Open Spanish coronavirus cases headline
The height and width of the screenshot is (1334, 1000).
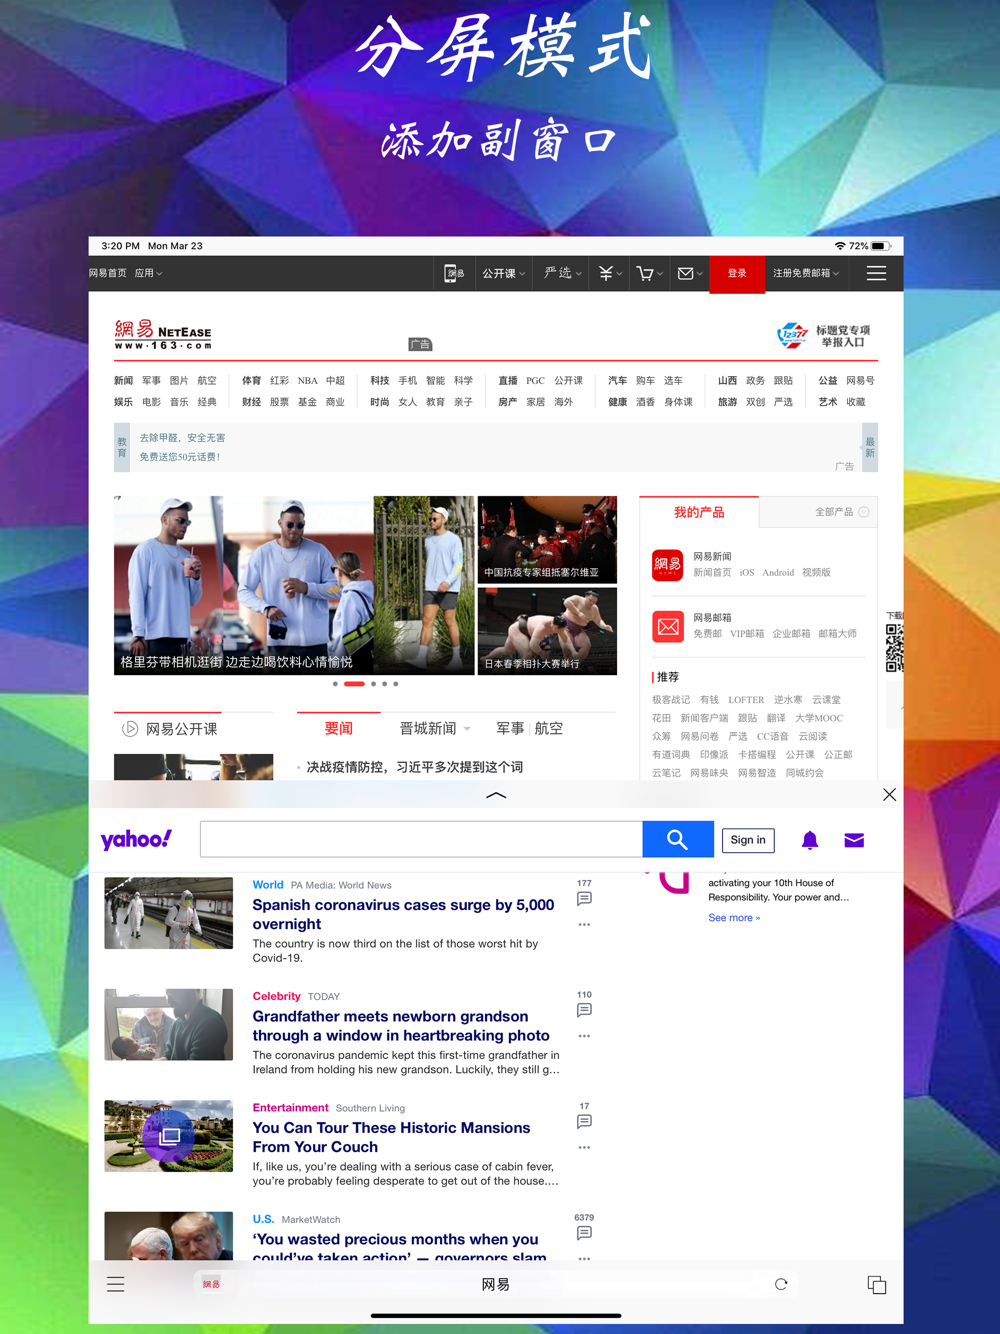403,914
